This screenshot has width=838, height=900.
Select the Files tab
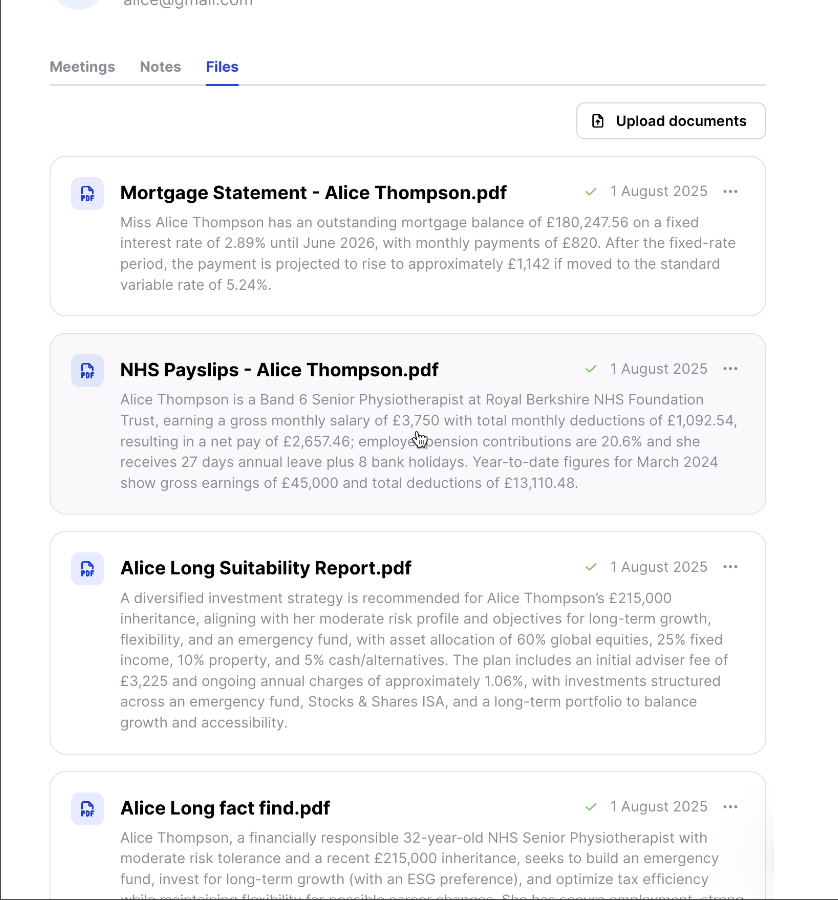click(222, 67)
